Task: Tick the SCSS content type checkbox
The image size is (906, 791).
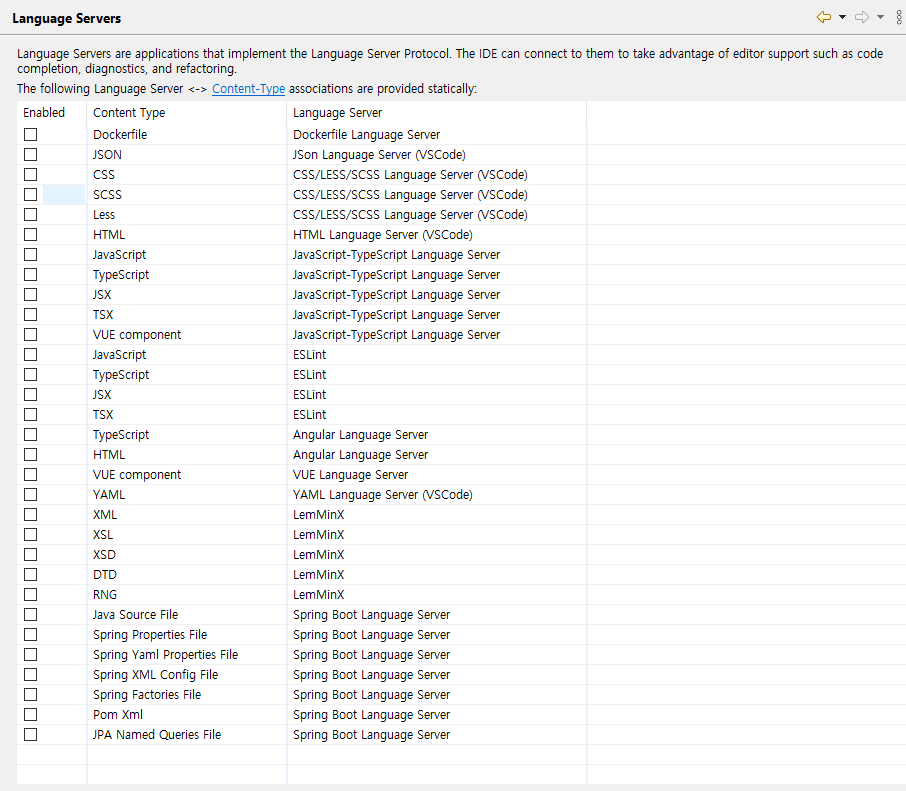Action: point(31,195)
